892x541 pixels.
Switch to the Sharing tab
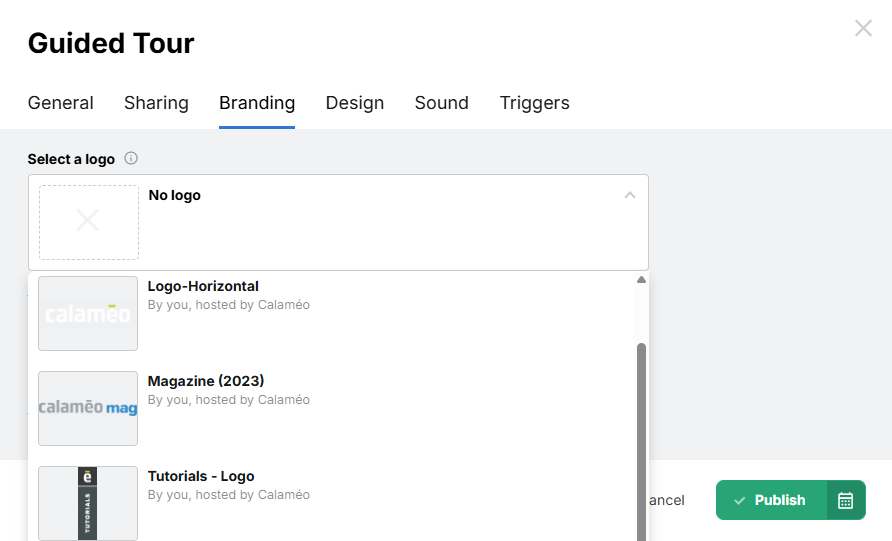(x=156, y=103)
